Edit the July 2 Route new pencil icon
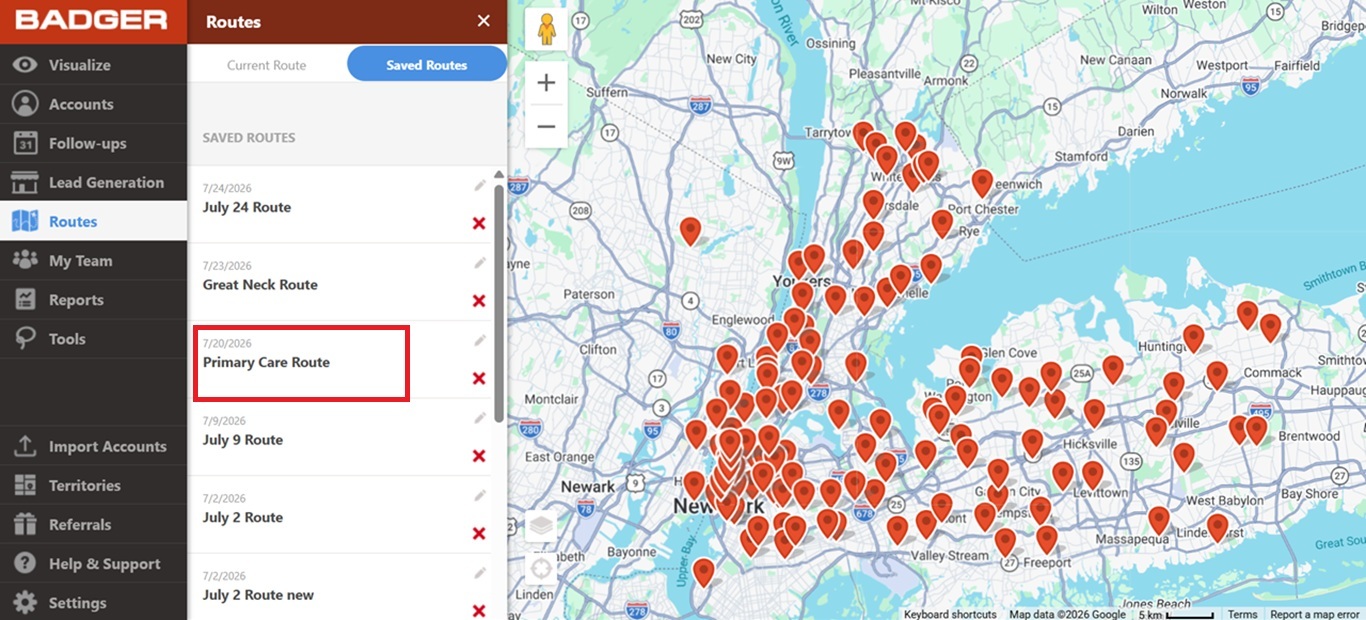 click(480, 572)
